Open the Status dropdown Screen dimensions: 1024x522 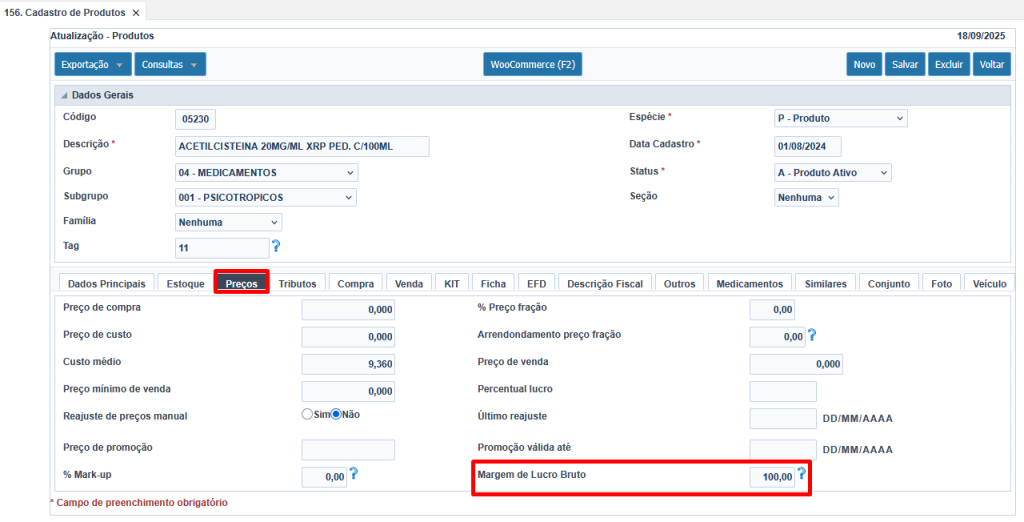pyautogui.click(x=833, y=173)
